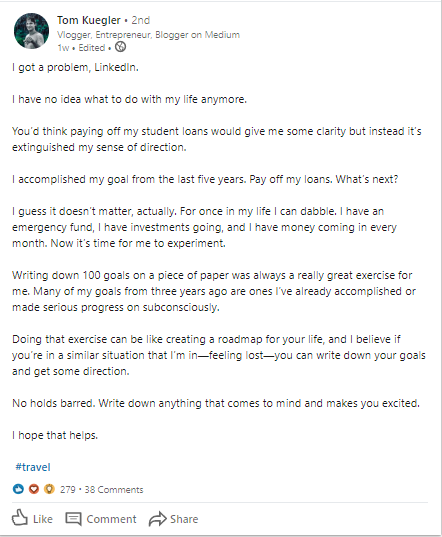Click the 'I hope that helps.' line
This screenshot has width=442, height=537.
click(x=55, y=435)
